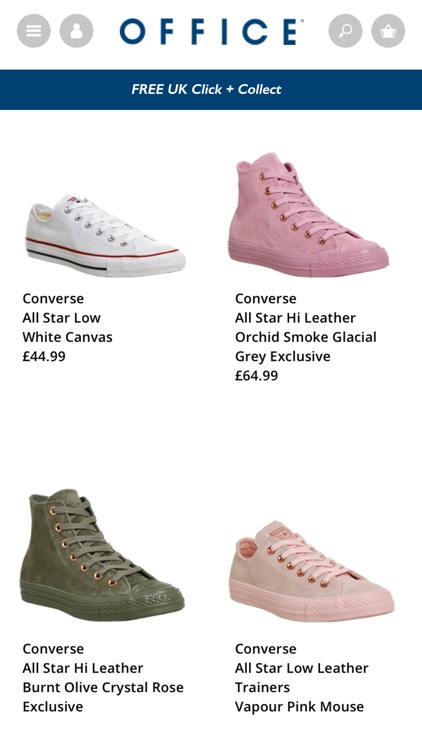Click 'White Canvas' product text

click(x=67, y=337)
